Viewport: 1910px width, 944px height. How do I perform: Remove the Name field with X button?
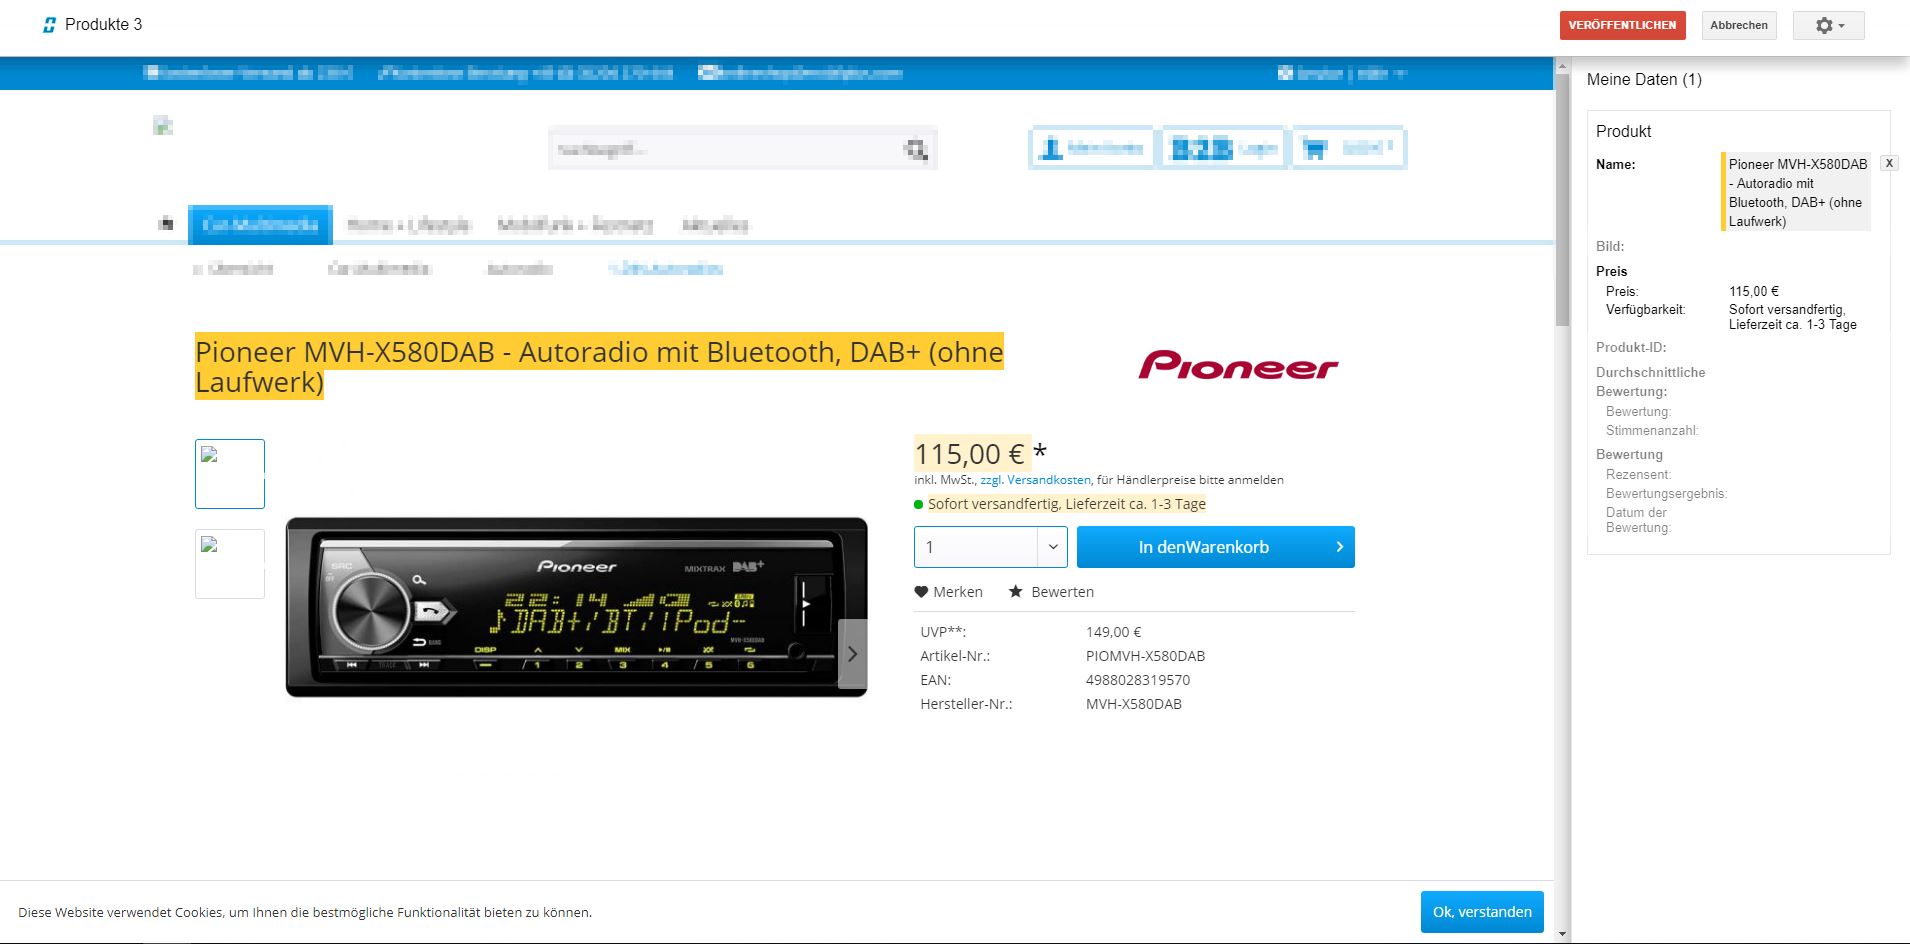1889,163
